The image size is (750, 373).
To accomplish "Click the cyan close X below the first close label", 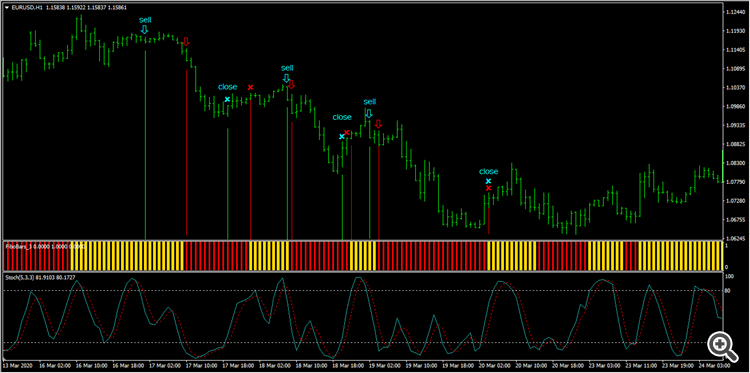I will [228, 99].
